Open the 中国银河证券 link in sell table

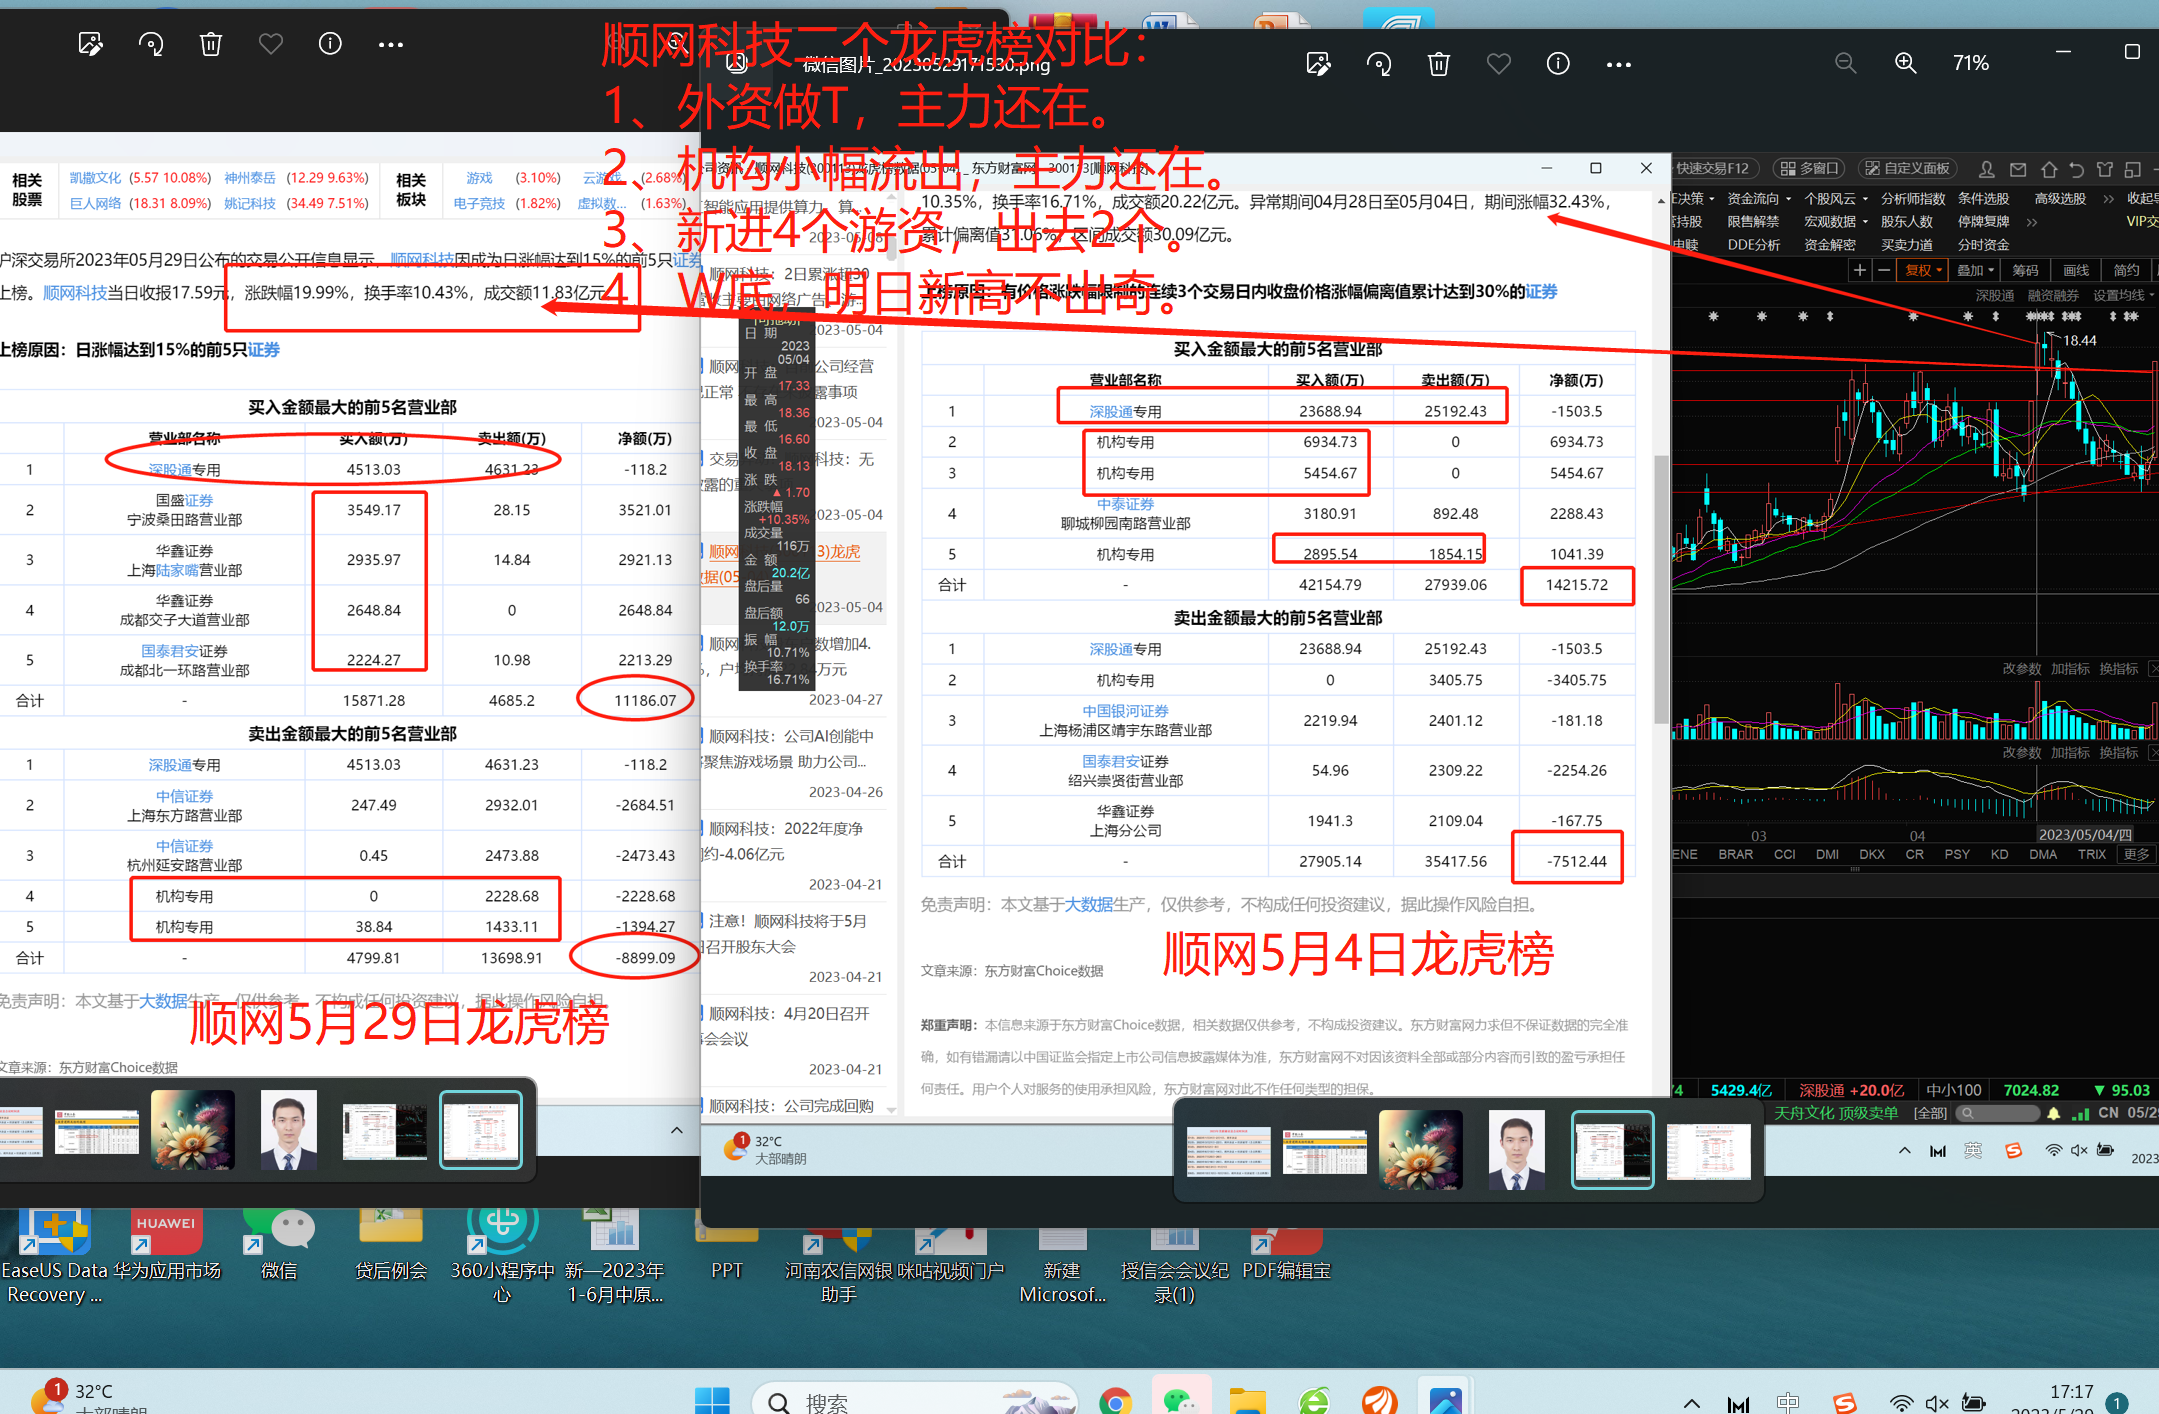point(1125,710)
